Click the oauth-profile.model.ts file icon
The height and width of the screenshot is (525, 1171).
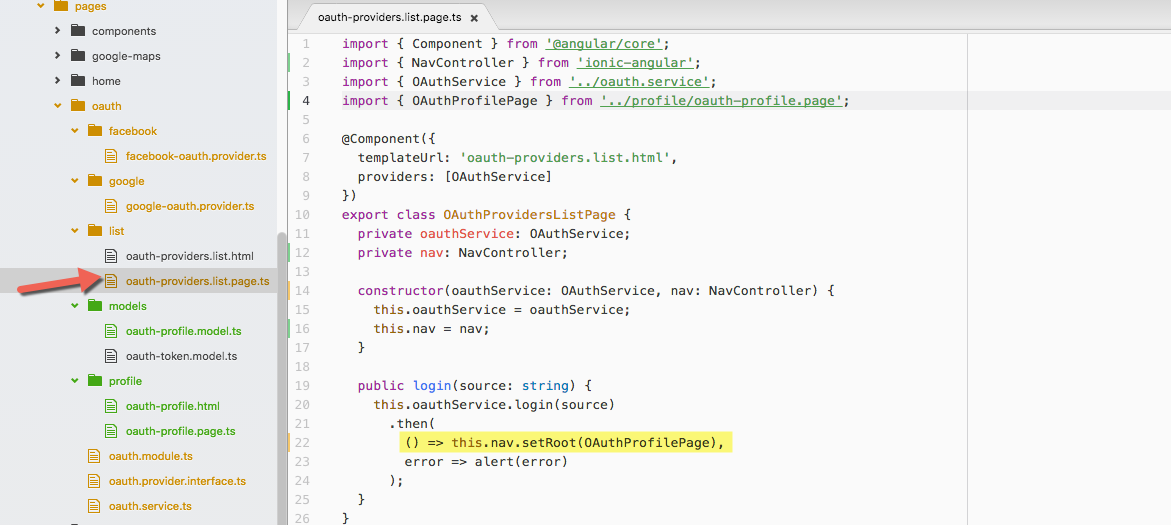(x=111, y=331)
